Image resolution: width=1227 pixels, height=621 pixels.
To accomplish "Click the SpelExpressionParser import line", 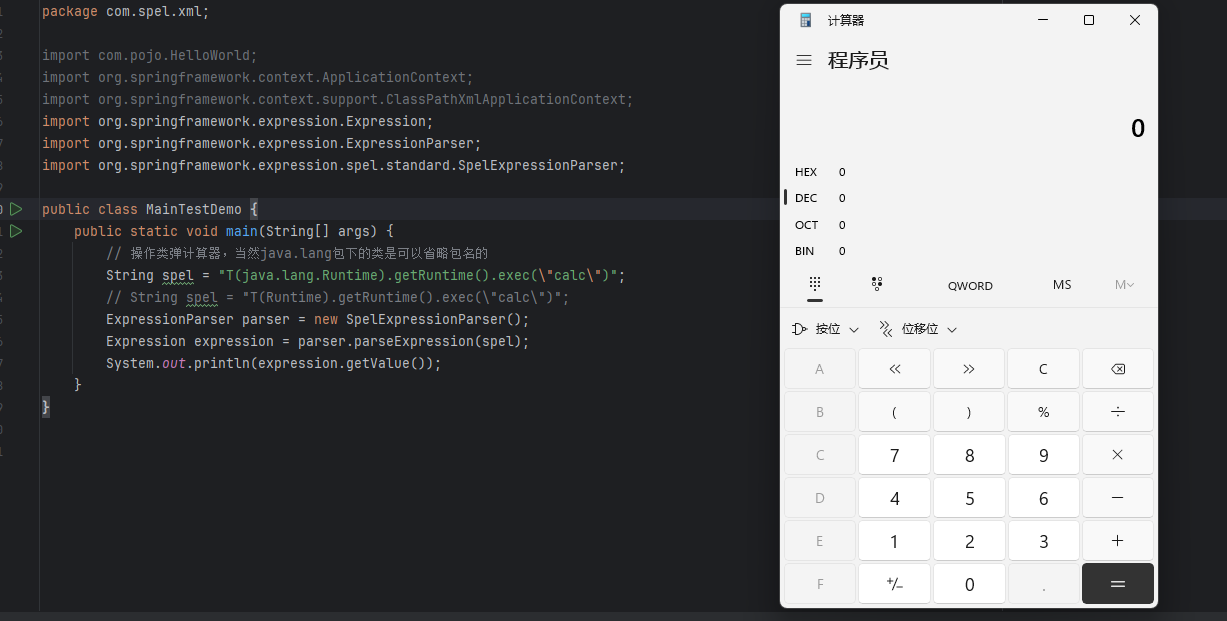I will point(334,165).
